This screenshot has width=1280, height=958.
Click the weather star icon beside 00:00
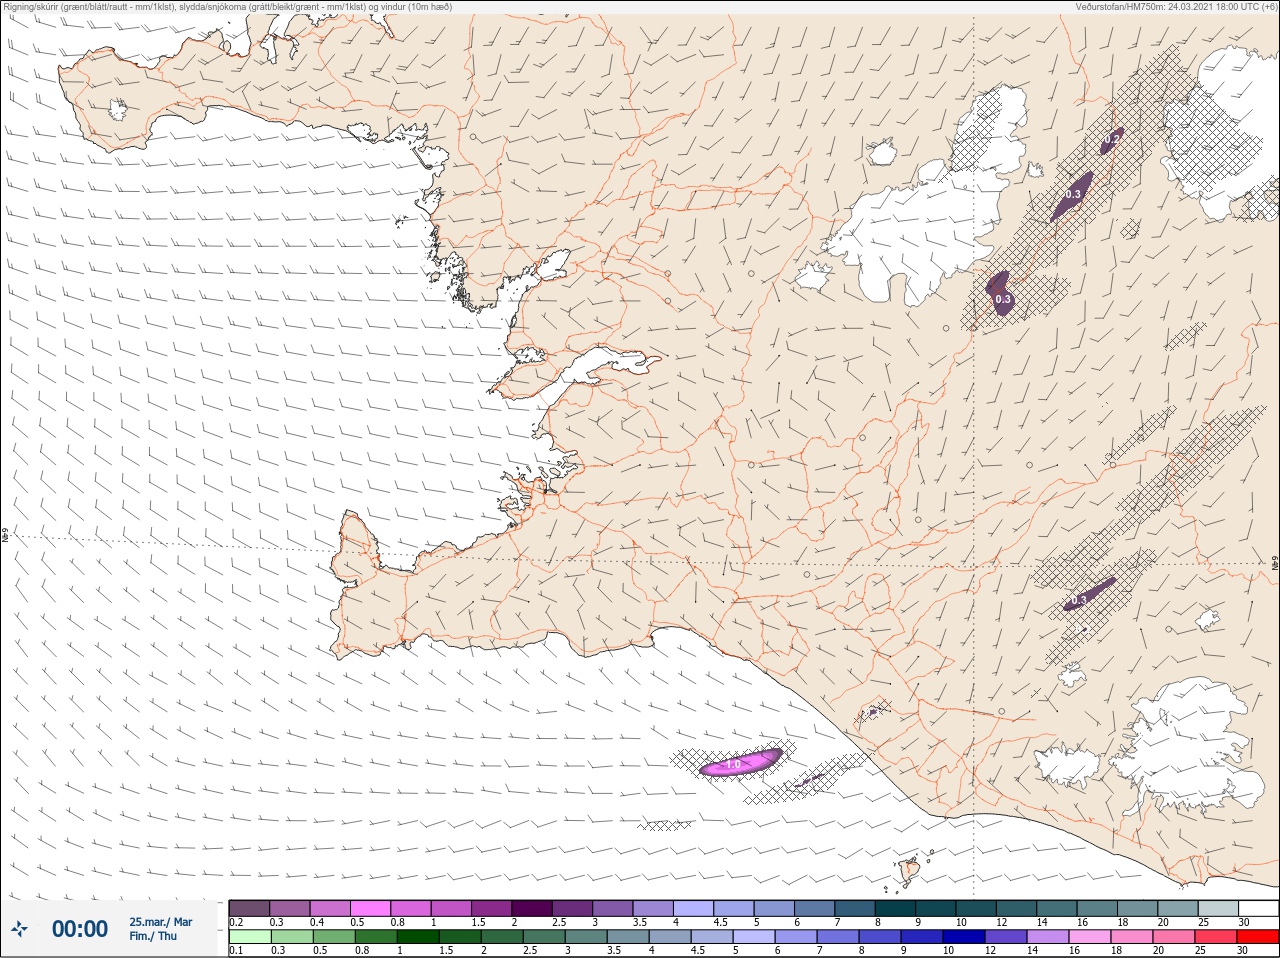(x=19, y=929)
